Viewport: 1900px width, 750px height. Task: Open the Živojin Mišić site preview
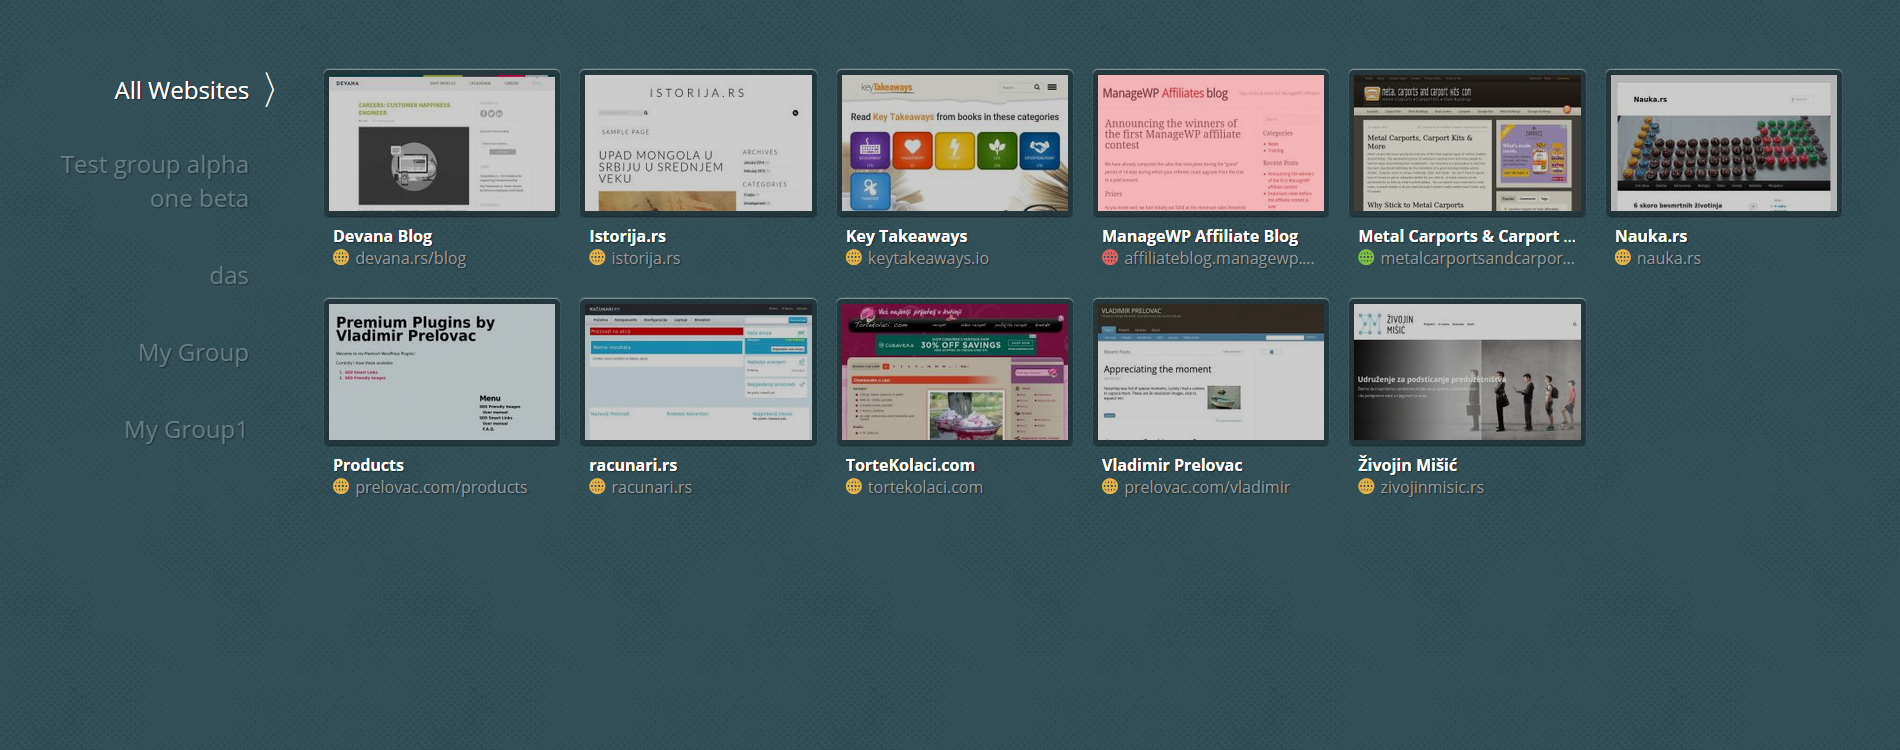coord(1467,372)
